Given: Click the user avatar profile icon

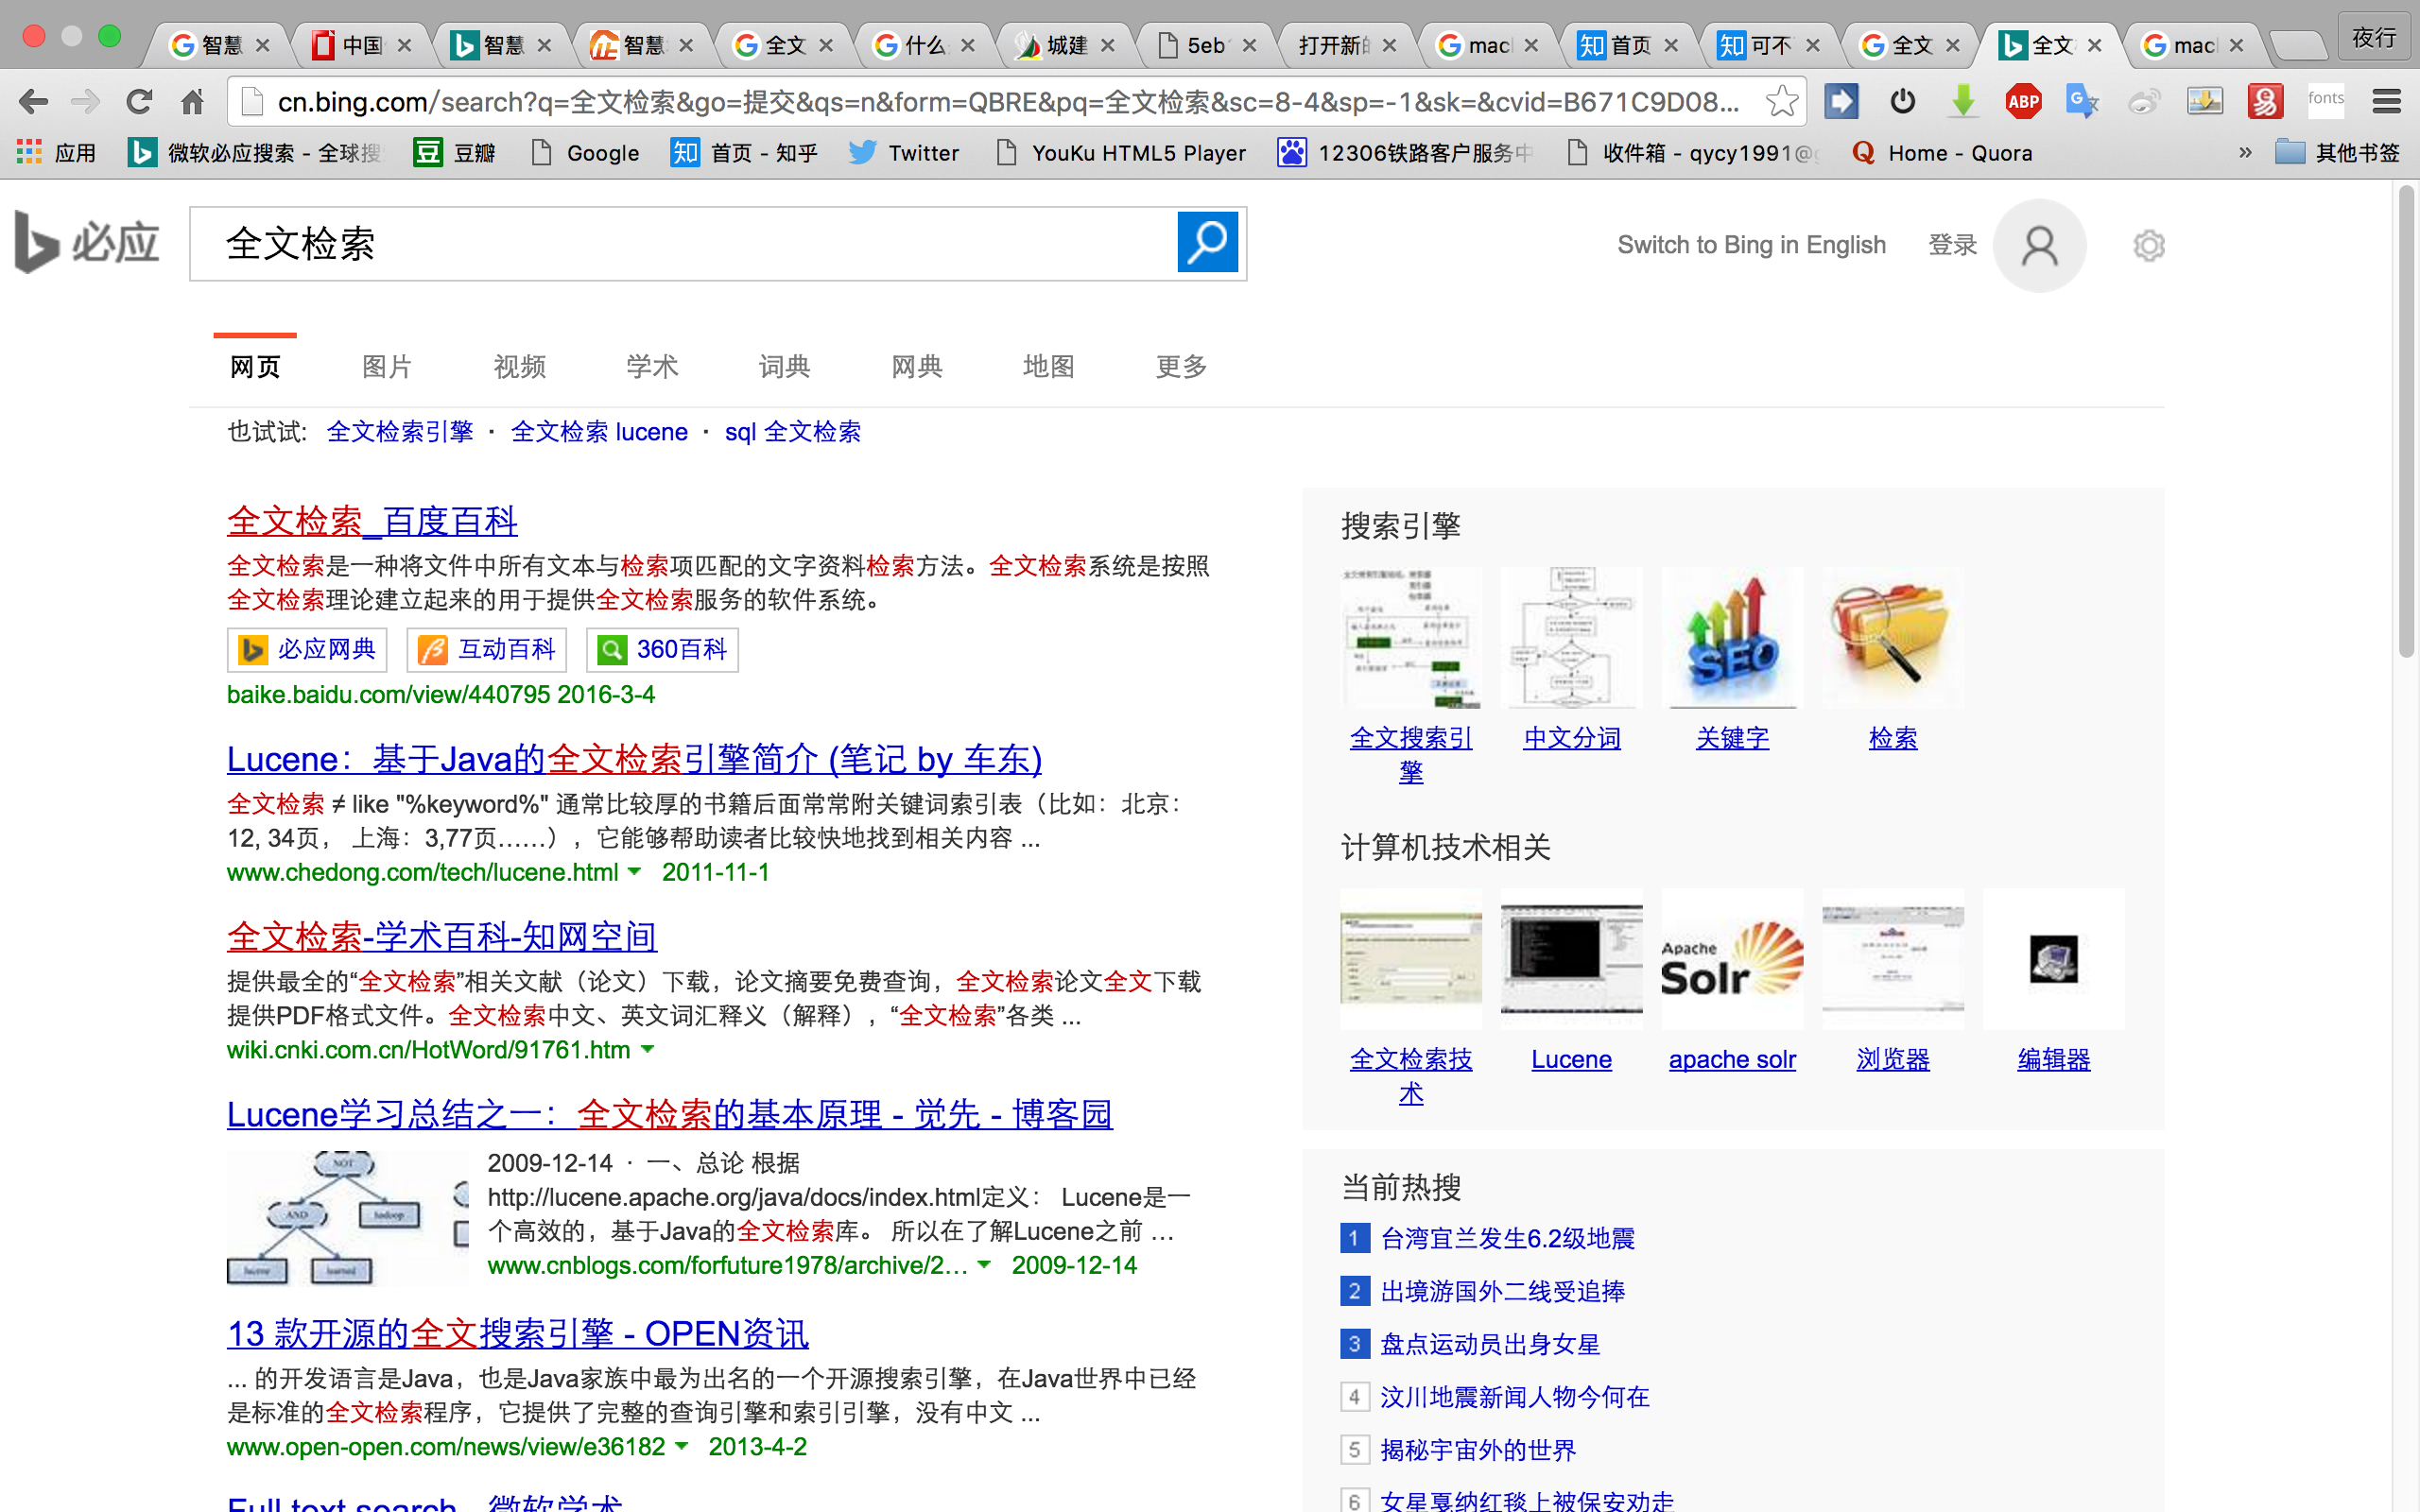Looking at the screenshot, I should (x=2039, y=245).
